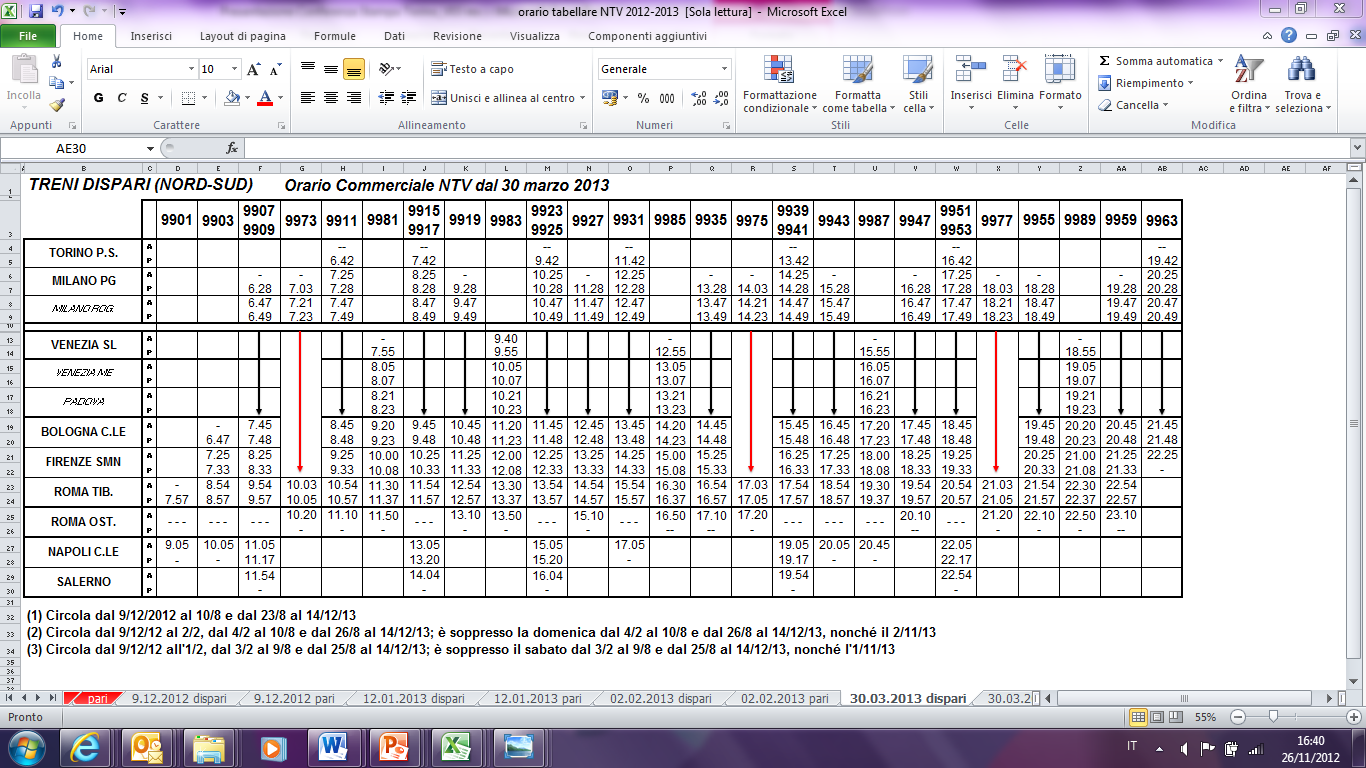Click the fx insert function icon
Screen dimensions: 1366x768
pos(232,148)
